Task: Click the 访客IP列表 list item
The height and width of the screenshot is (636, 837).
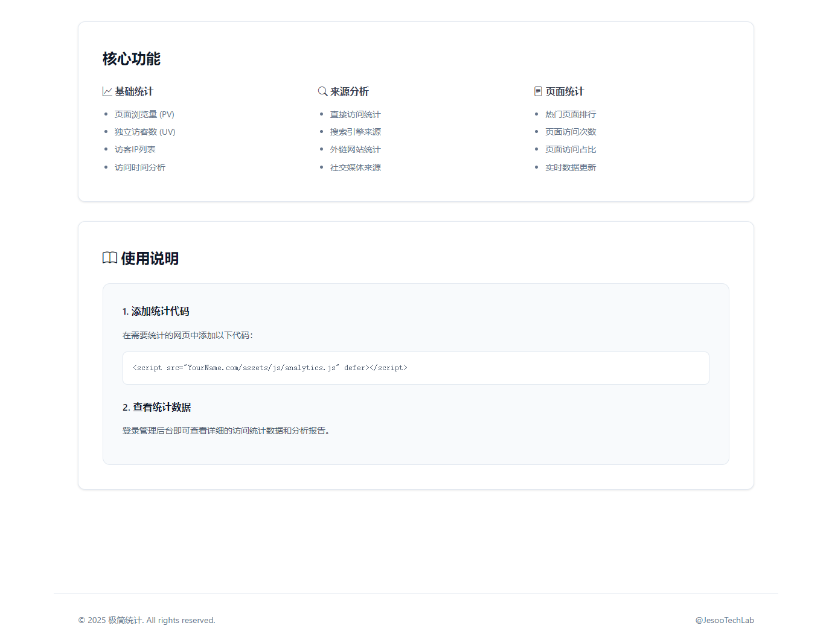Action: click(x=135, y=150)
